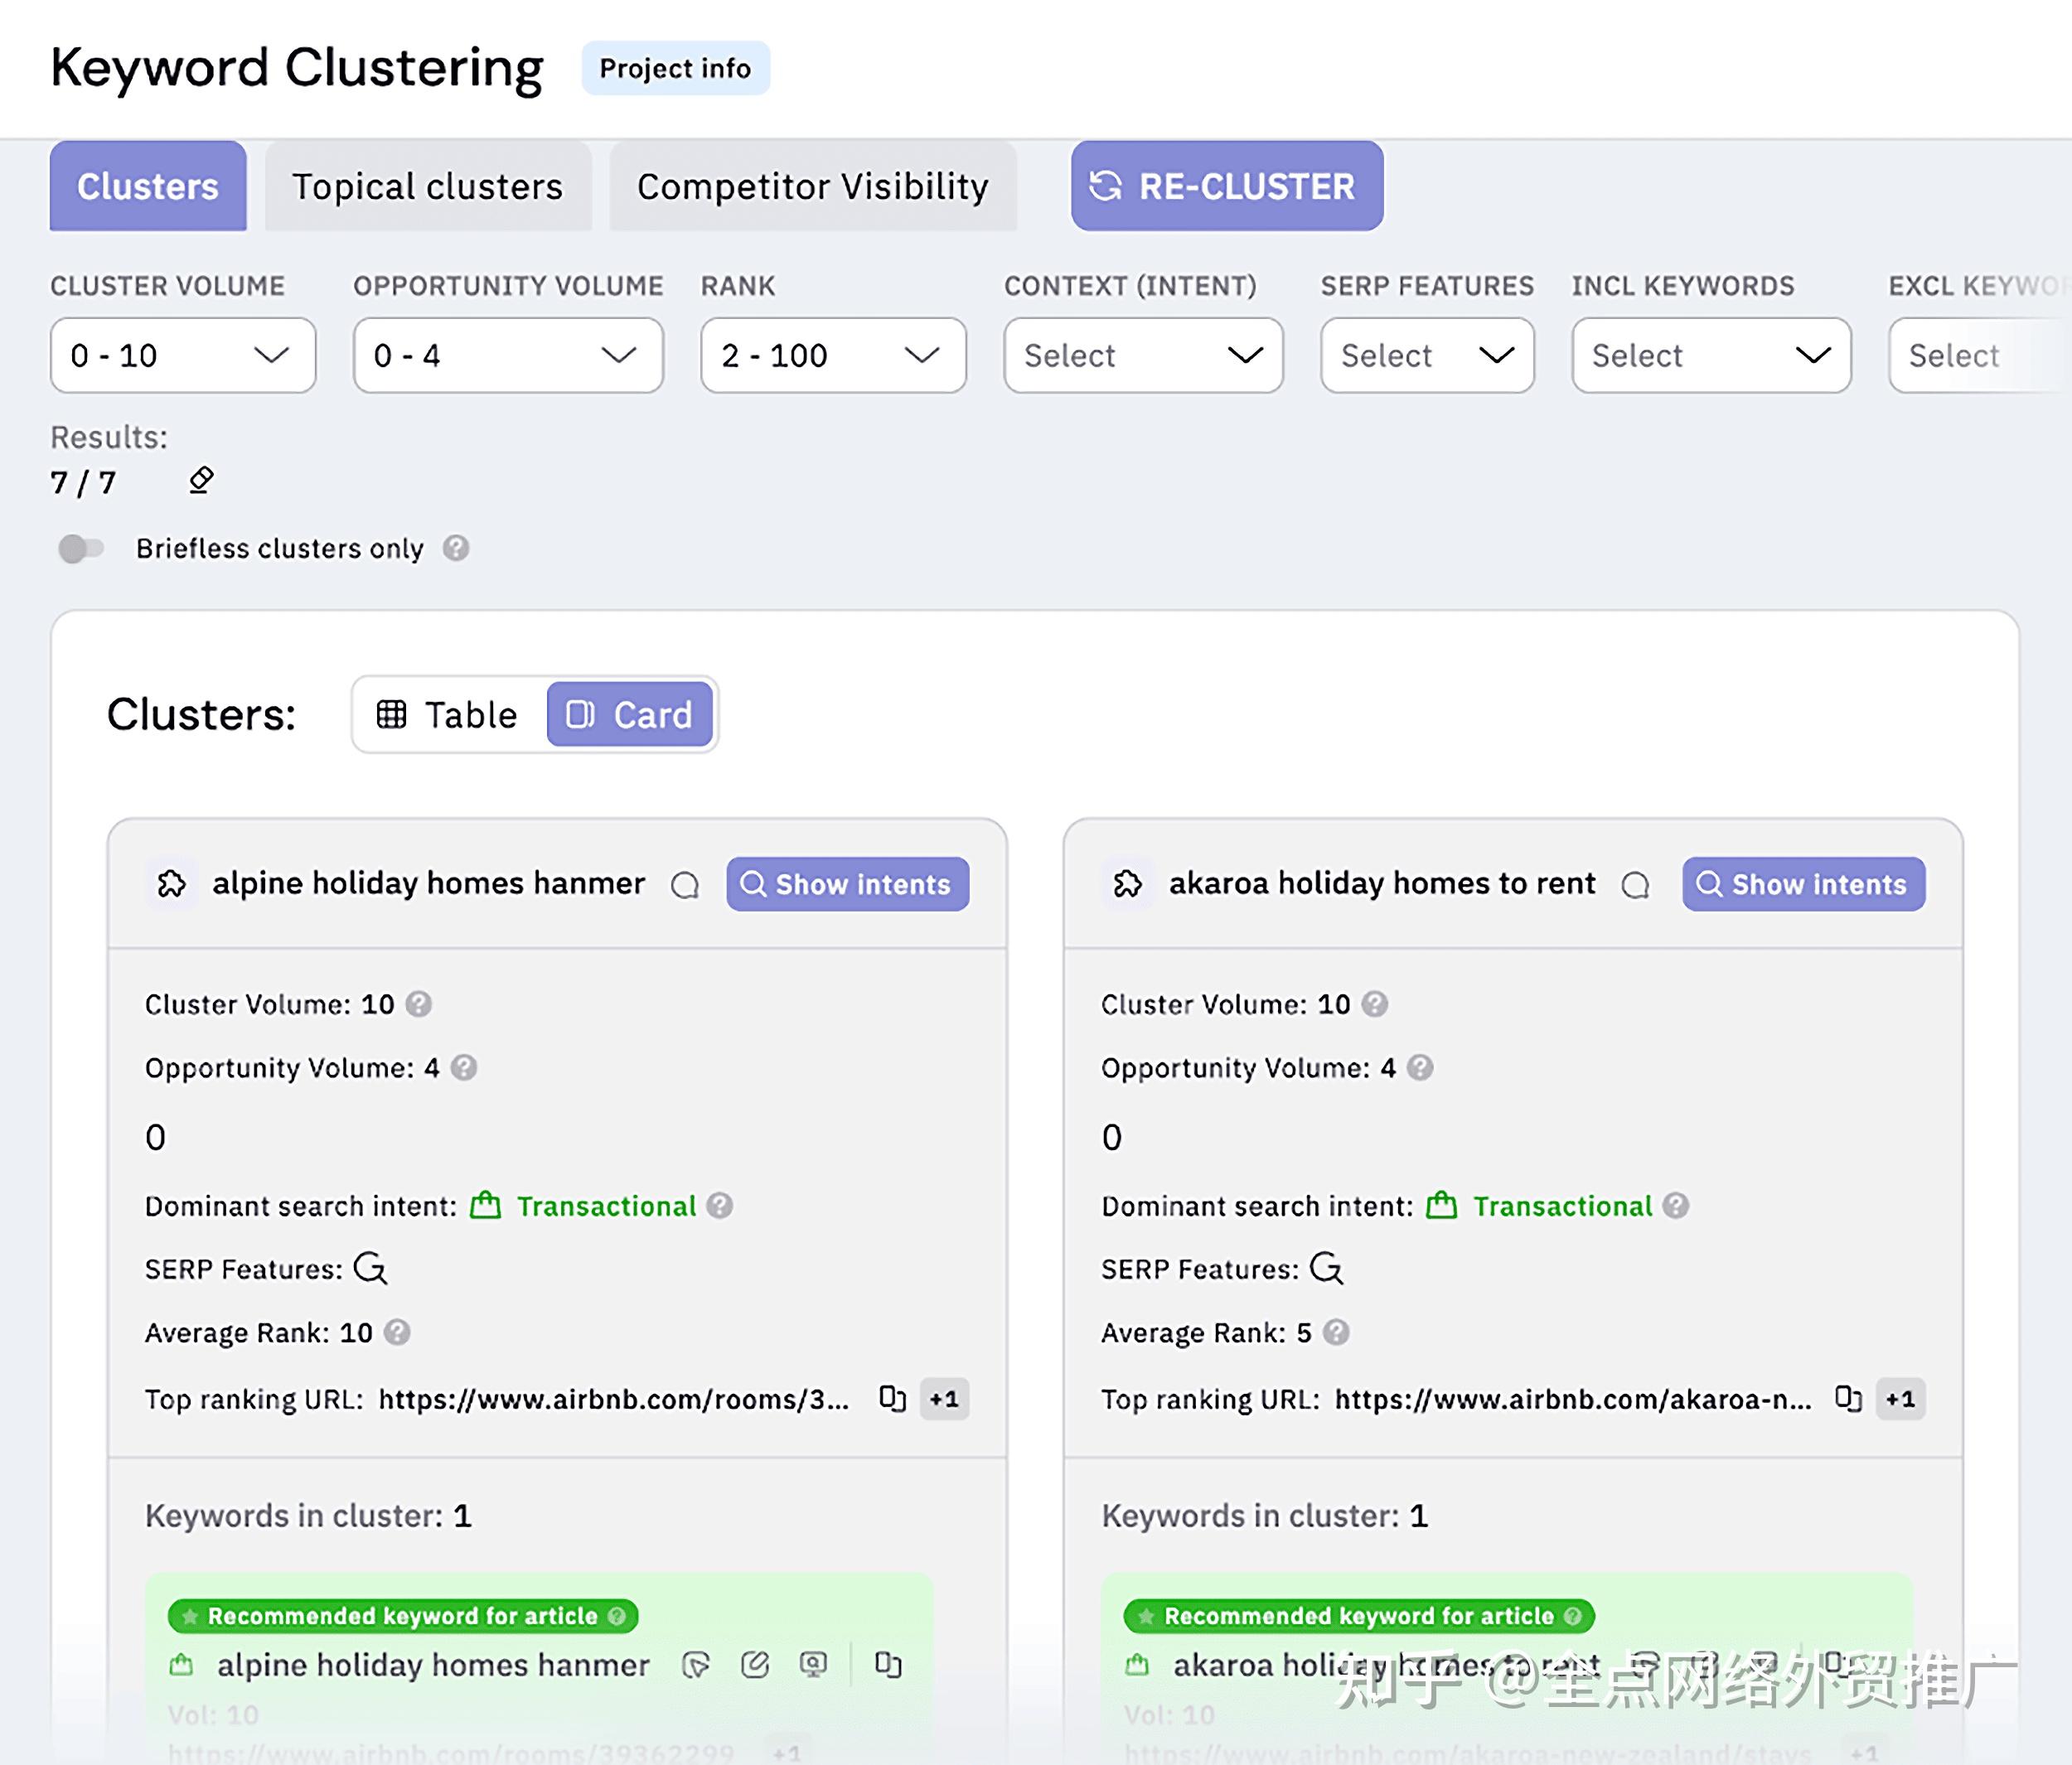Open Excl Keywords select dropdown
Image resolution: width=2072 pixels, height=1765 pixels.
pyautogui.click(x=1980, y=355)
